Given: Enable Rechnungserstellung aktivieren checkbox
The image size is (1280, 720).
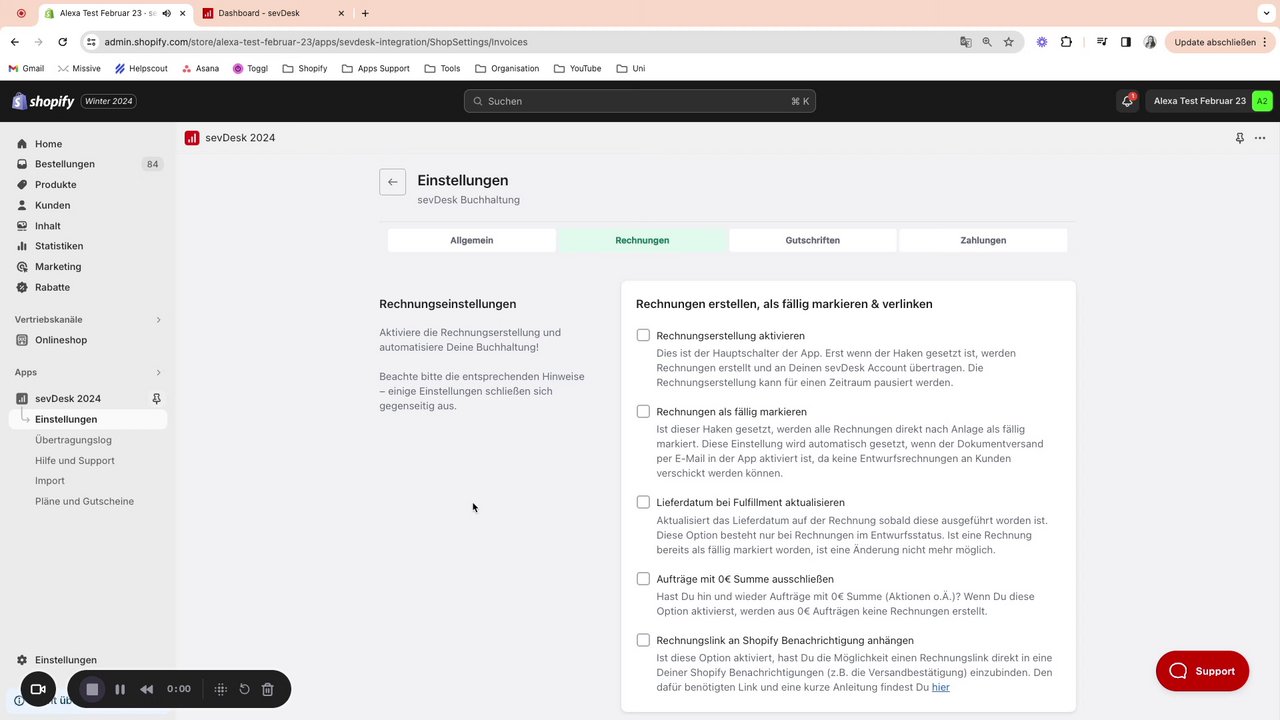Looking at the screenshot, I should [643, 335].
